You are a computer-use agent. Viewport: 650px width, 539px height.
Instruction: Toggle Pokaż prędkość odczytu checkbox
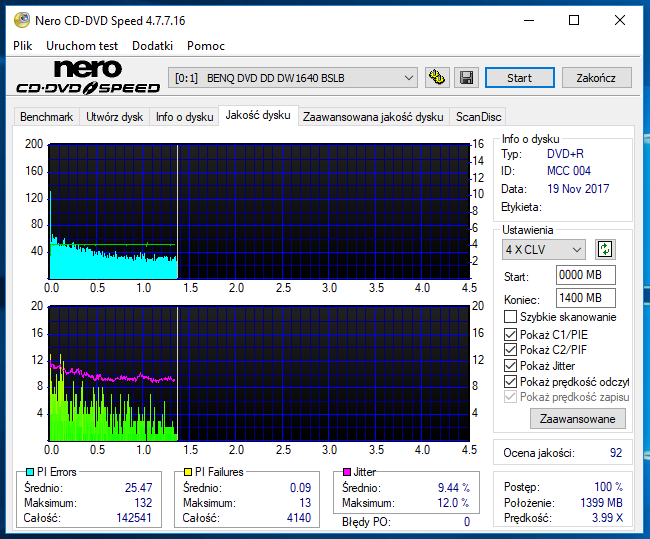pyautogui.click(x=510, y=381)
